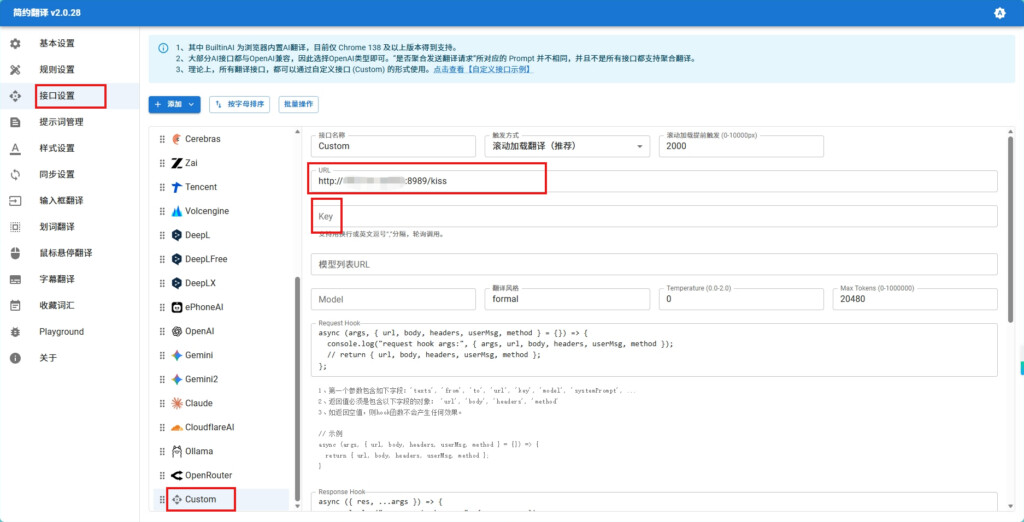
Task: Click the 鼠标悬停翻译 mouse icon
Action: click(x=15, y=253)
